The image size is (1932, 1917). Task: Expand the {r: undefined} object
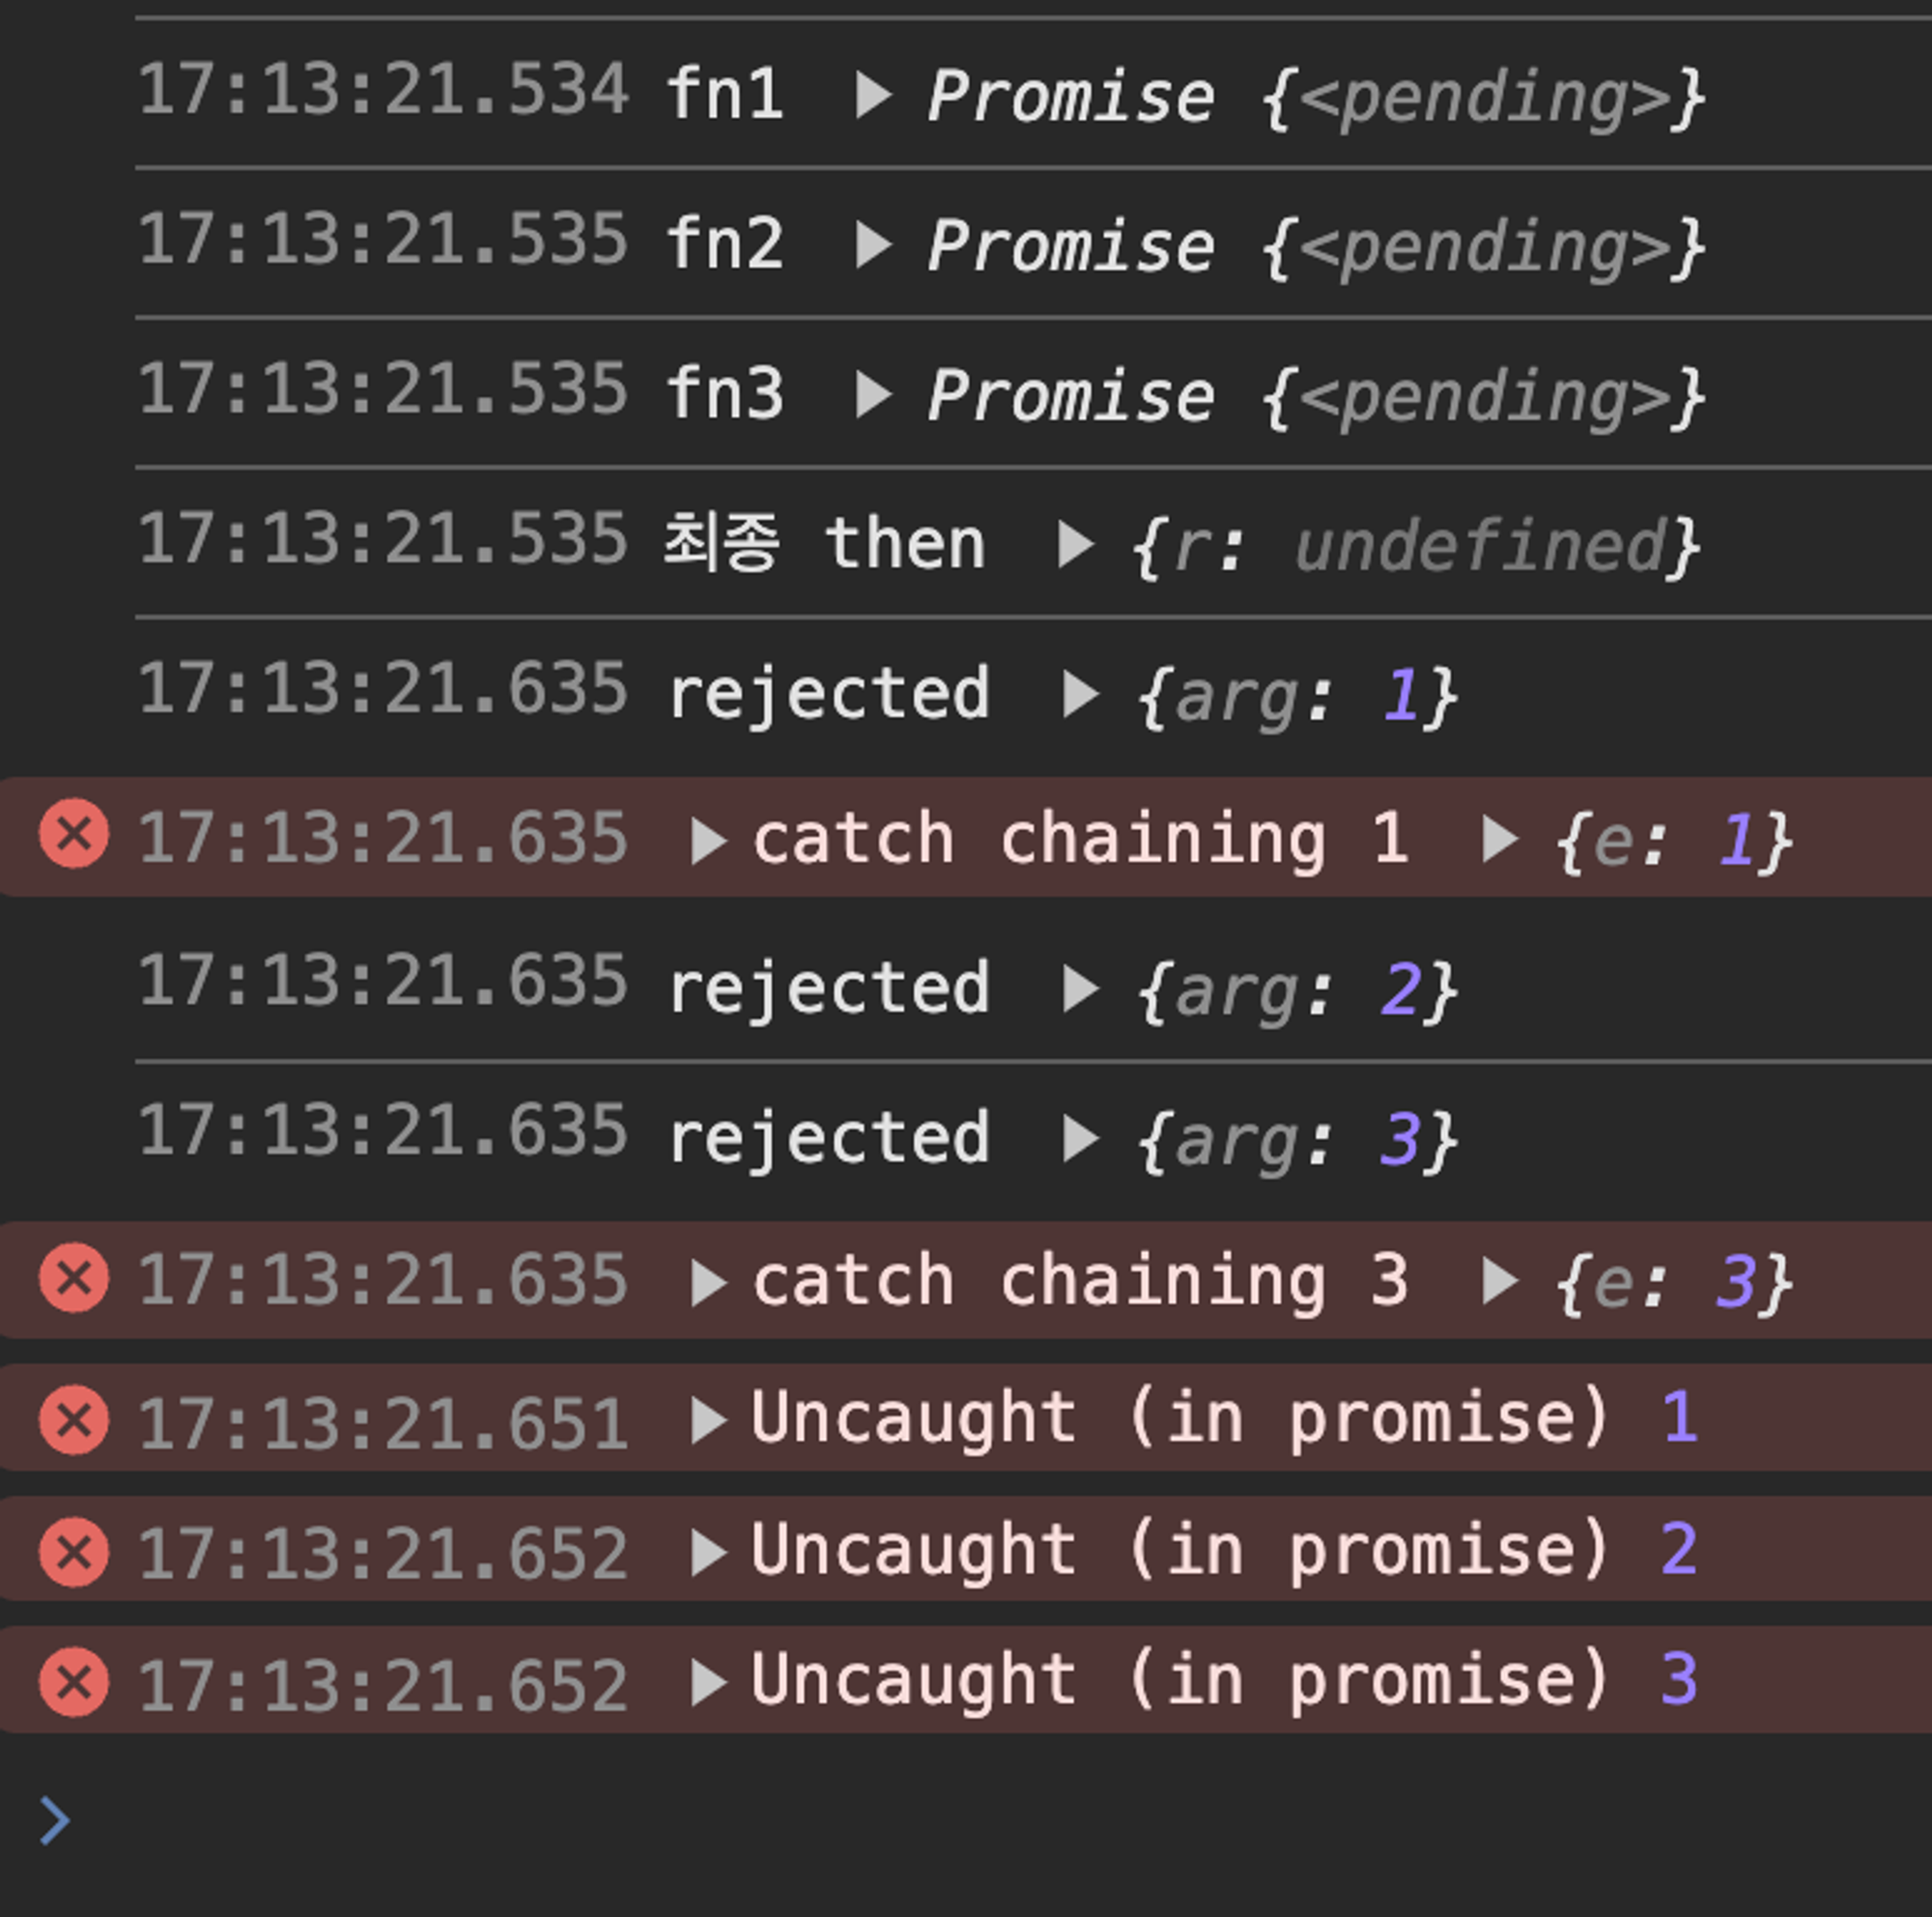tap(1076, 545)
